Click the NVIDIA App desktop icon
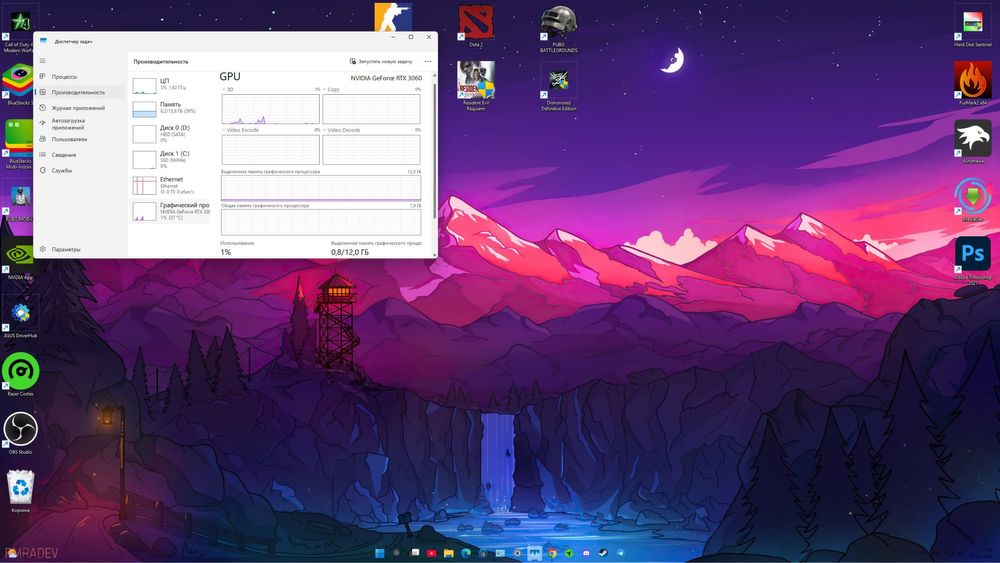1000x563 pixels. pos(19,258)
